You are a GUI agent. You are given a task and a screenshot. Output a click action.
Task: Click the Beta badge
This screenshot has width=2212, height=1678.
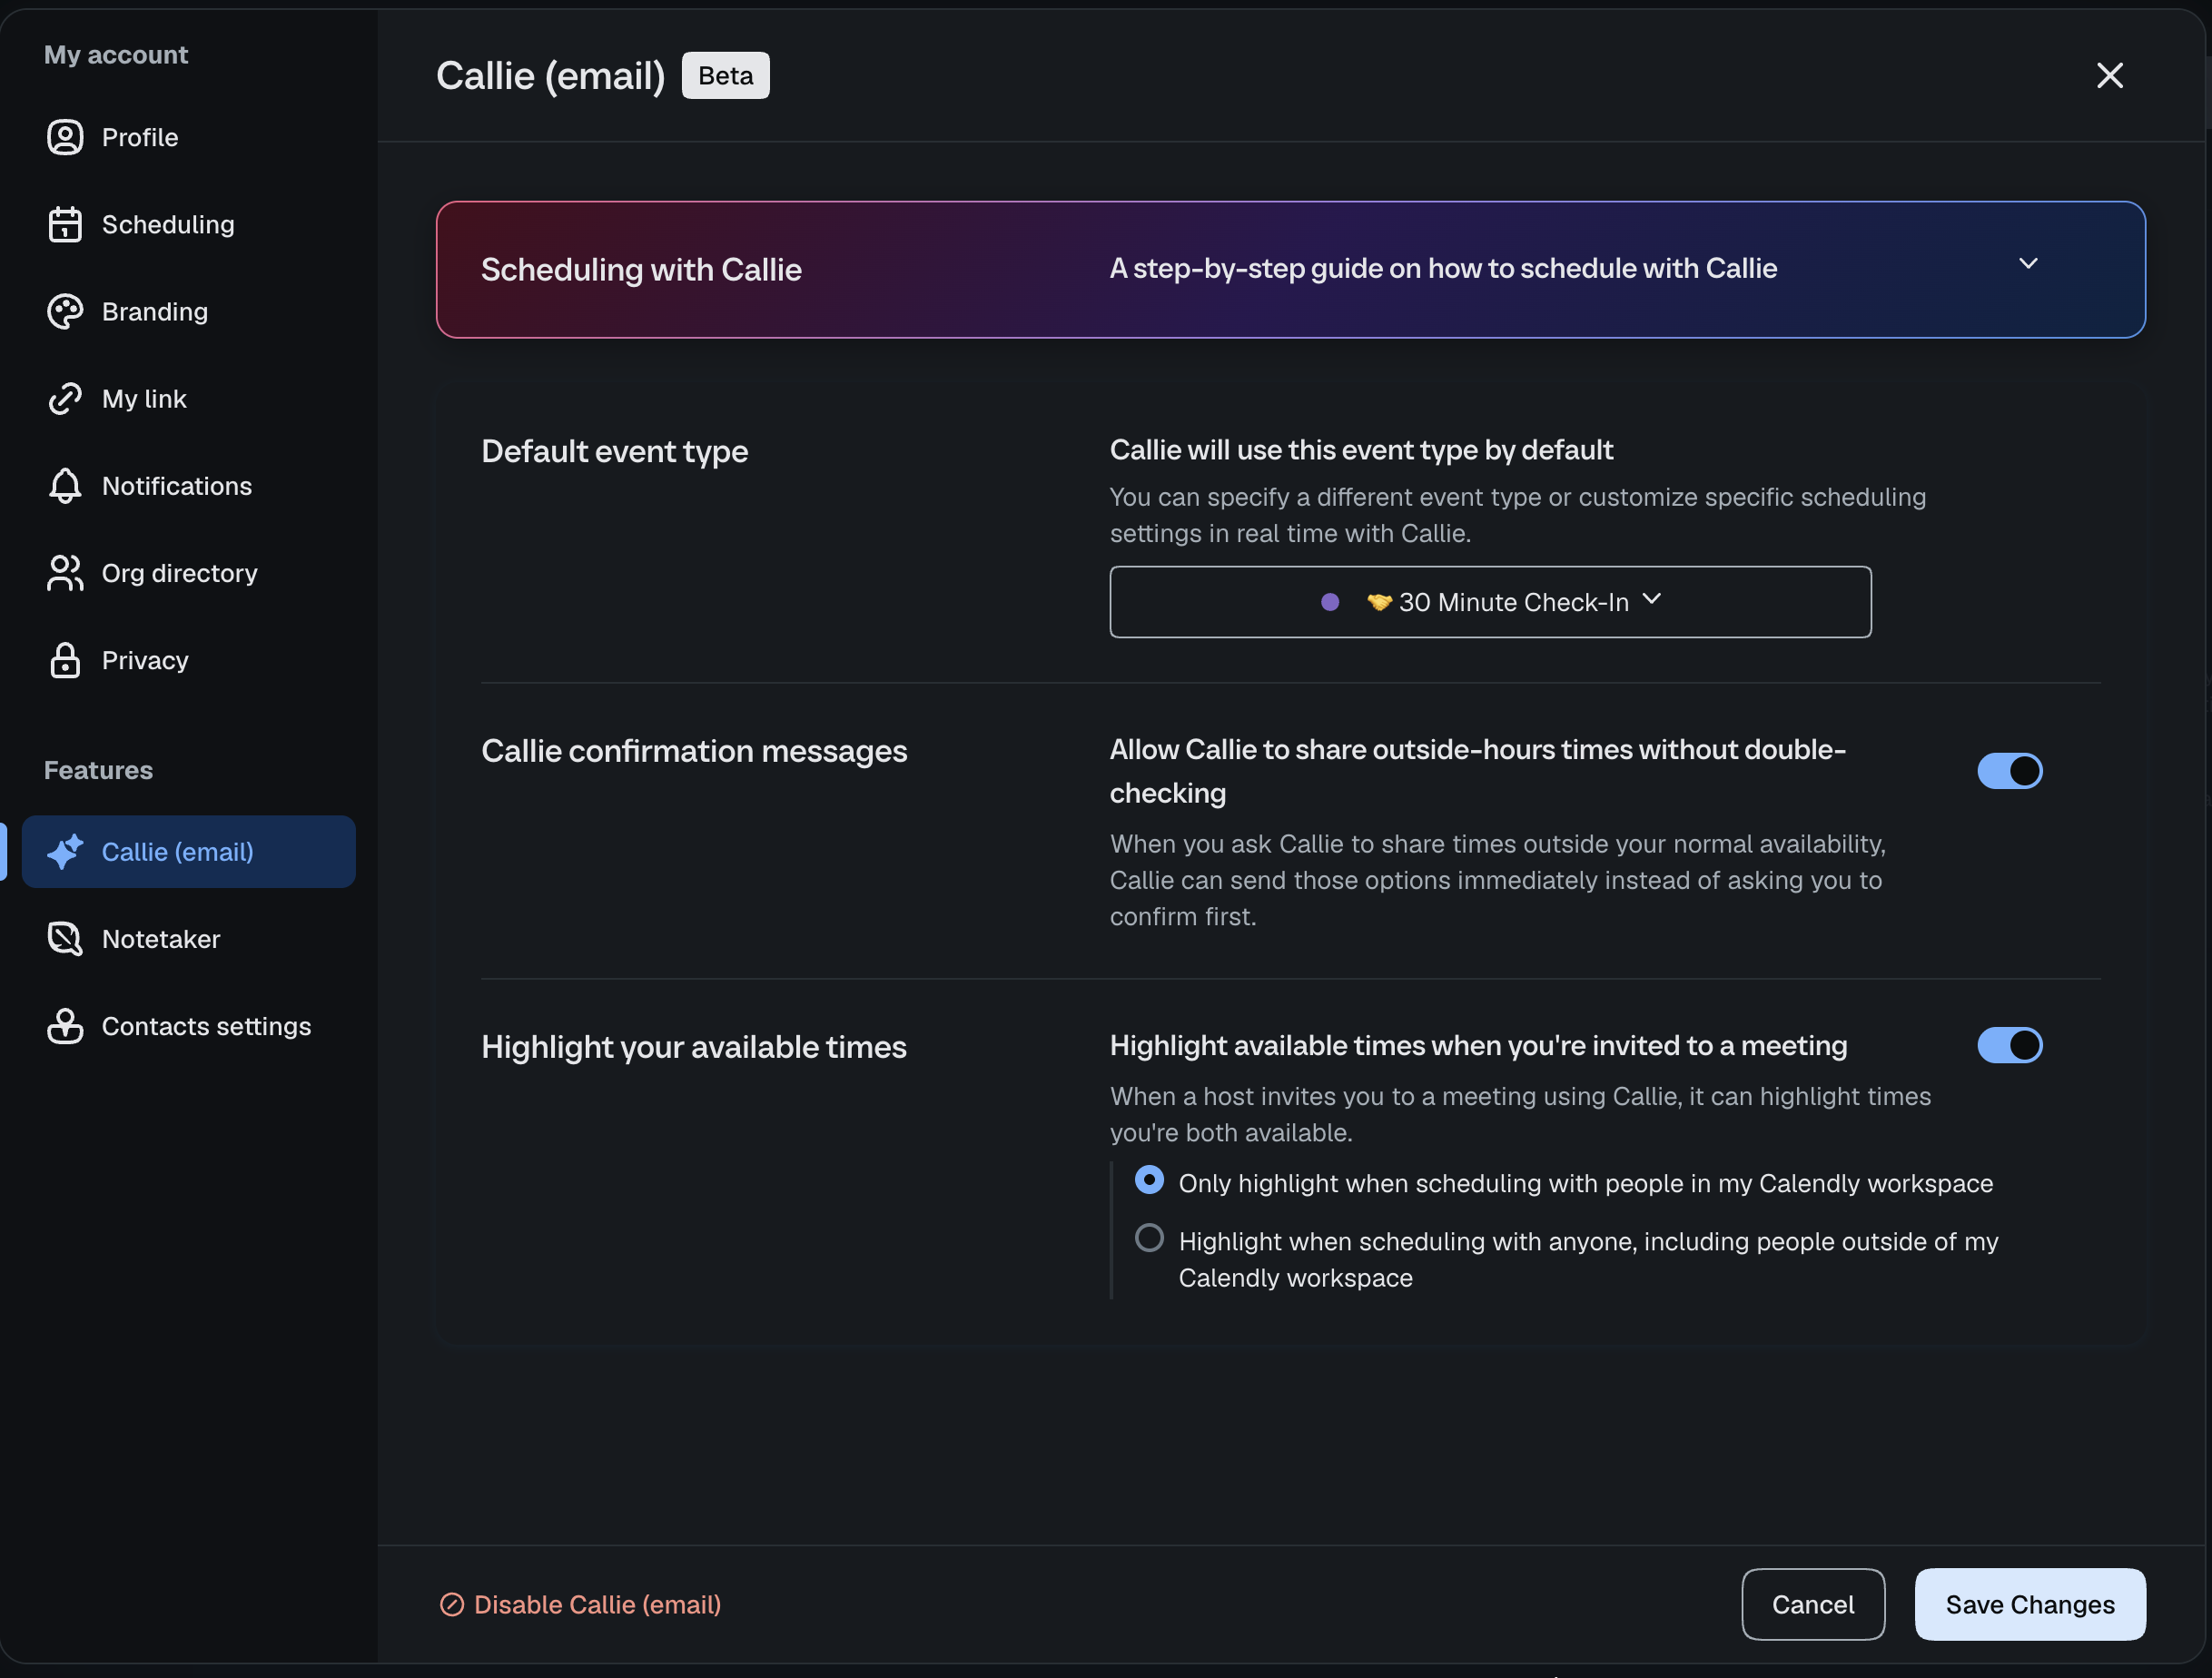(726, 75)
